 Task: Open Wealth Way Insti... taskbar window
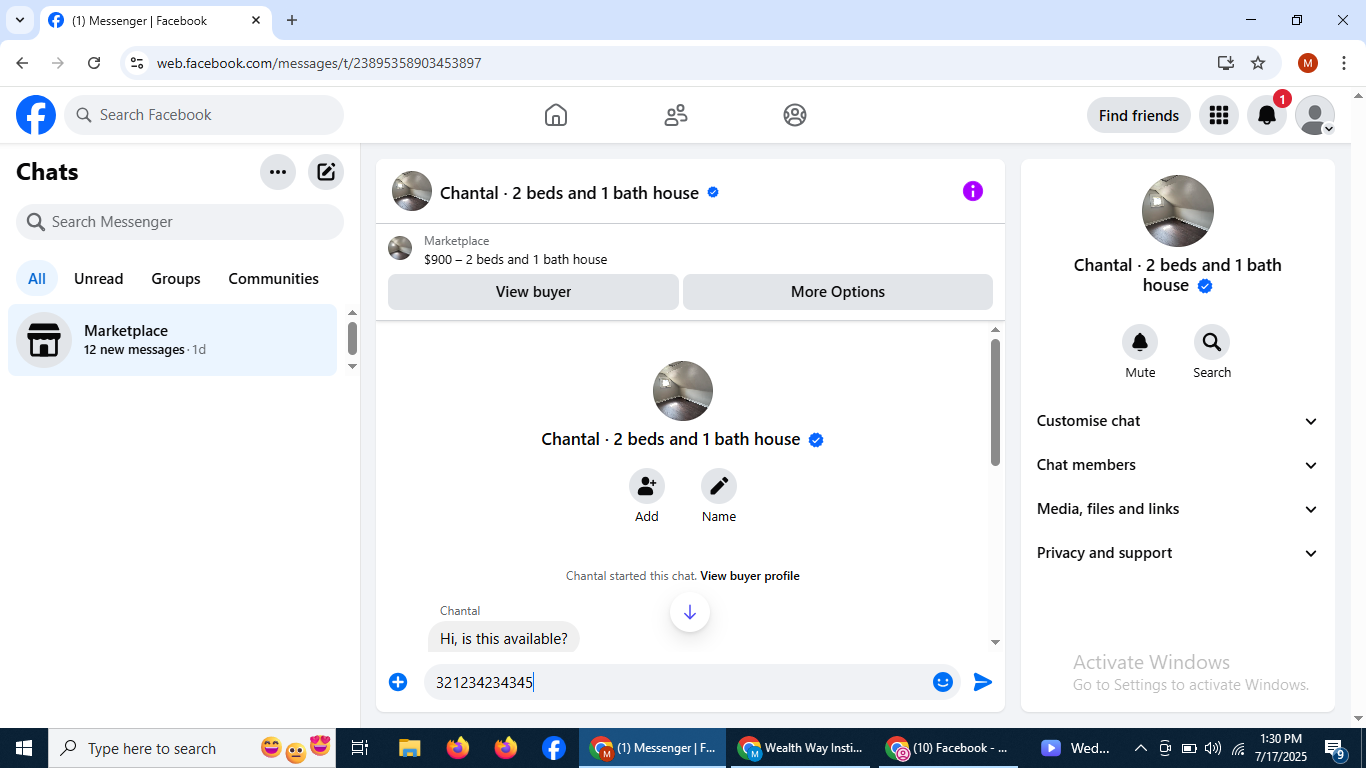point(800,748)
